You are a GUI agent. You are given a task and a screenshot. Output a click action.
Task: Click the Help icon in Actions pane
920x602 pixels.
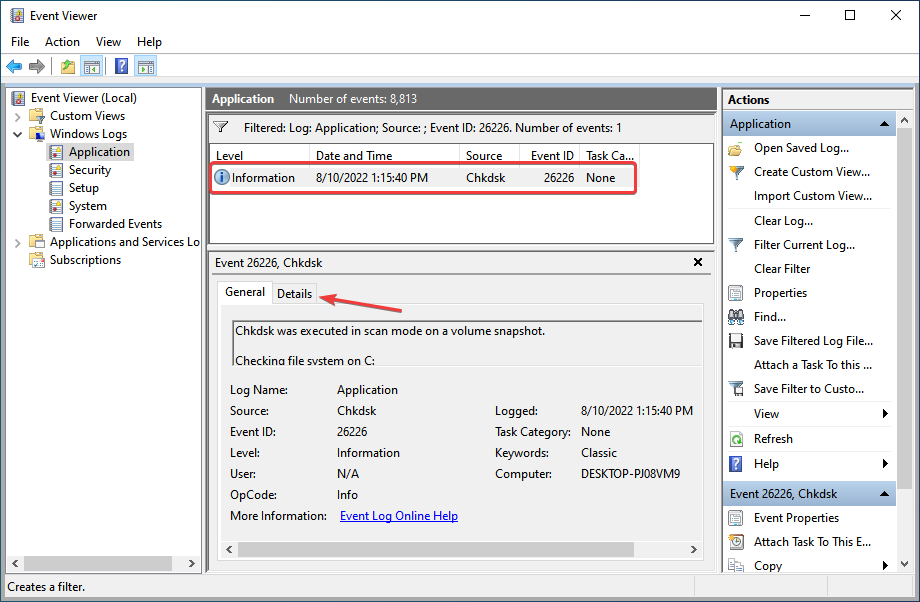[736, 464]
